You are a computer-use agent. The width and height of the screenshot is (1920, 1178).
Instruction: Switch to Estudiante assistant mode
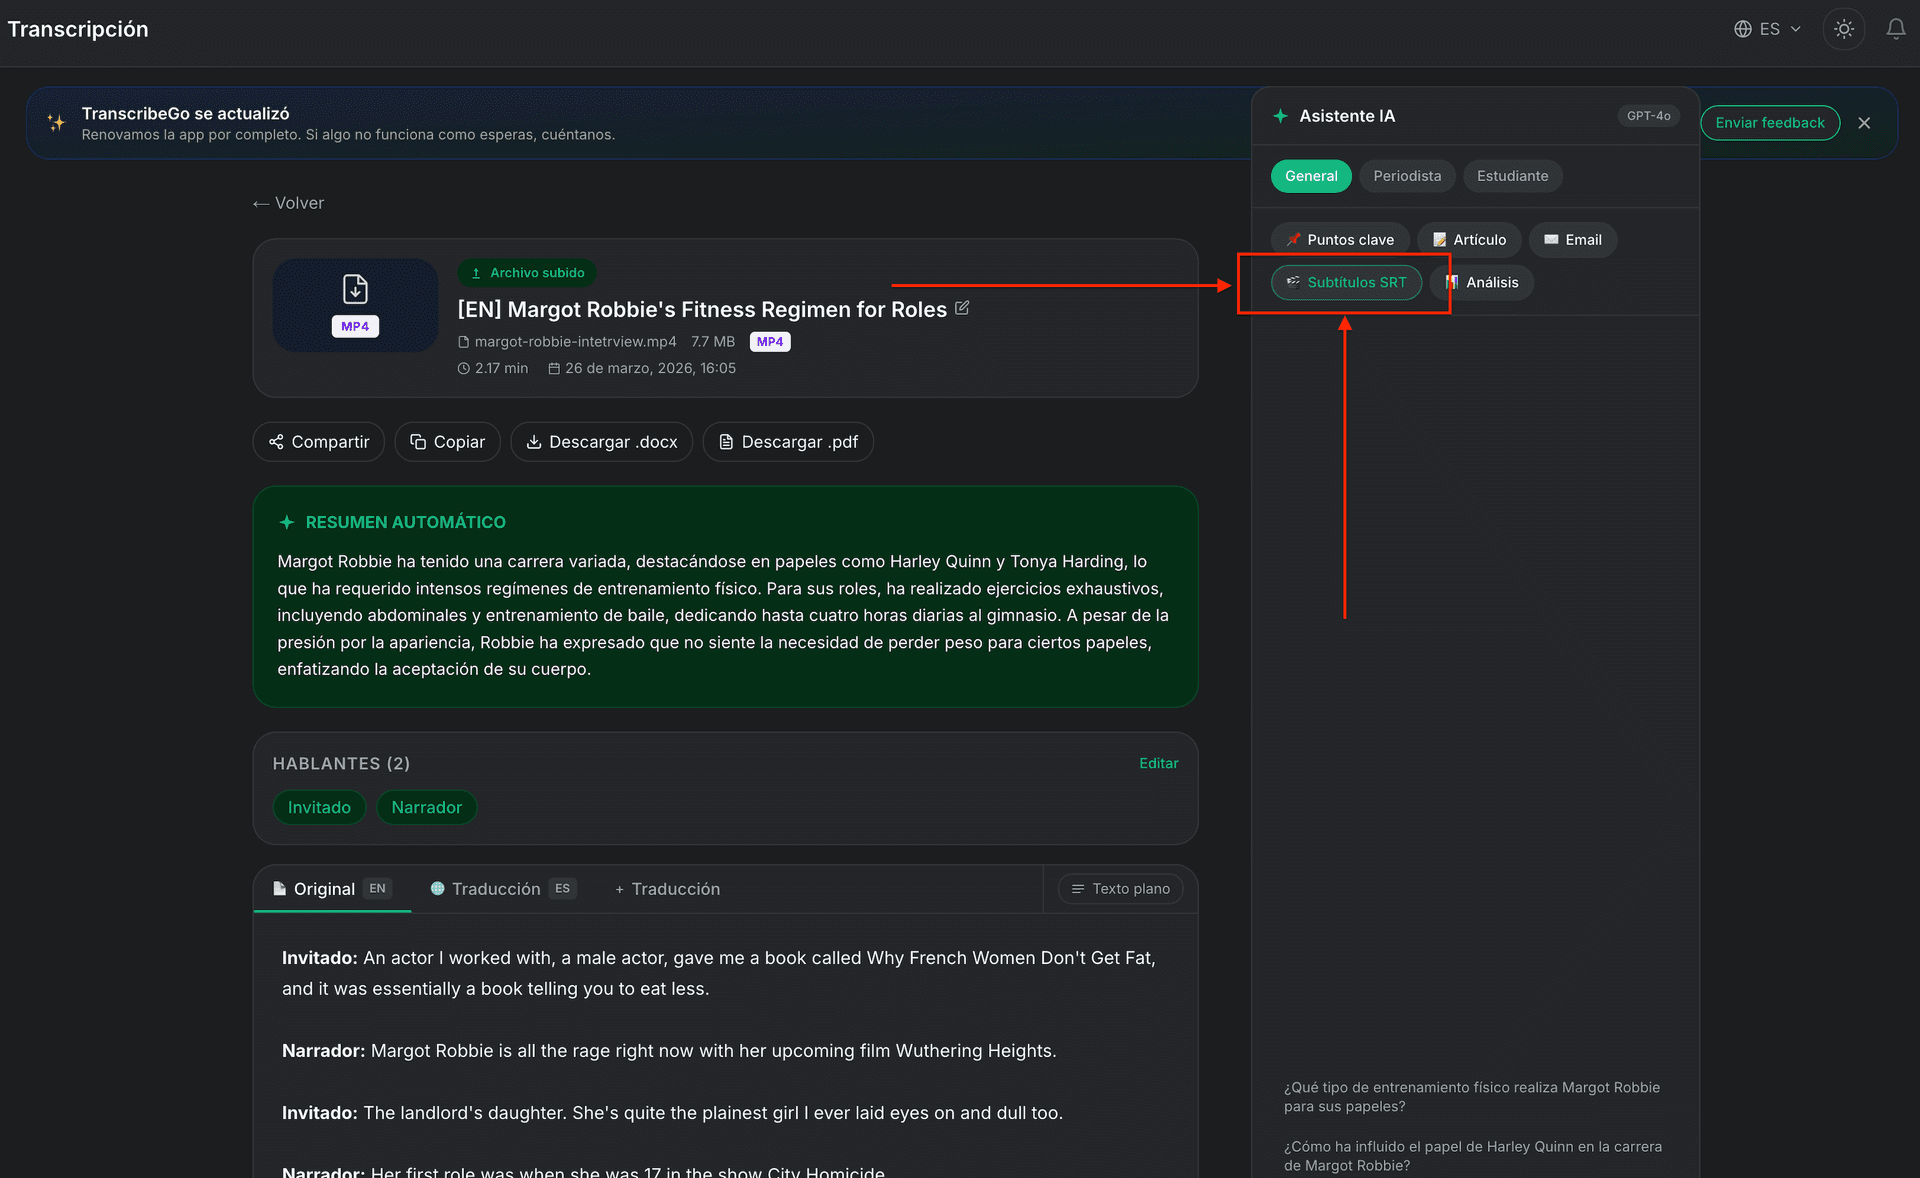[1512, 175]
